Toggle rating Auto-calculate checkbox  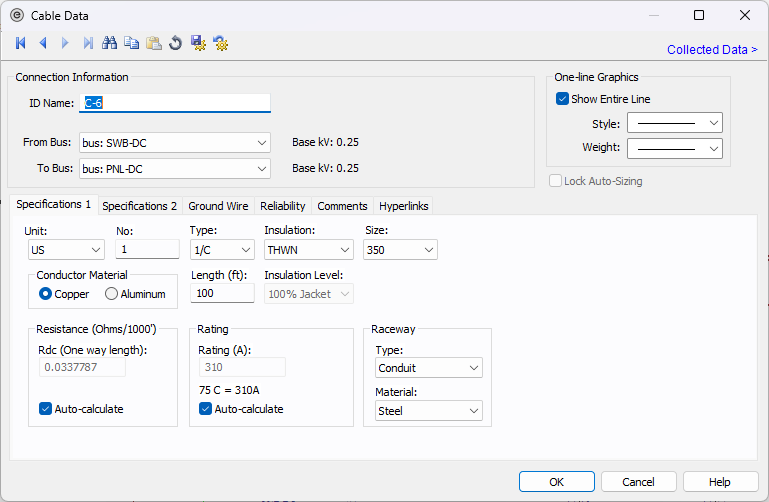(205, 409)
